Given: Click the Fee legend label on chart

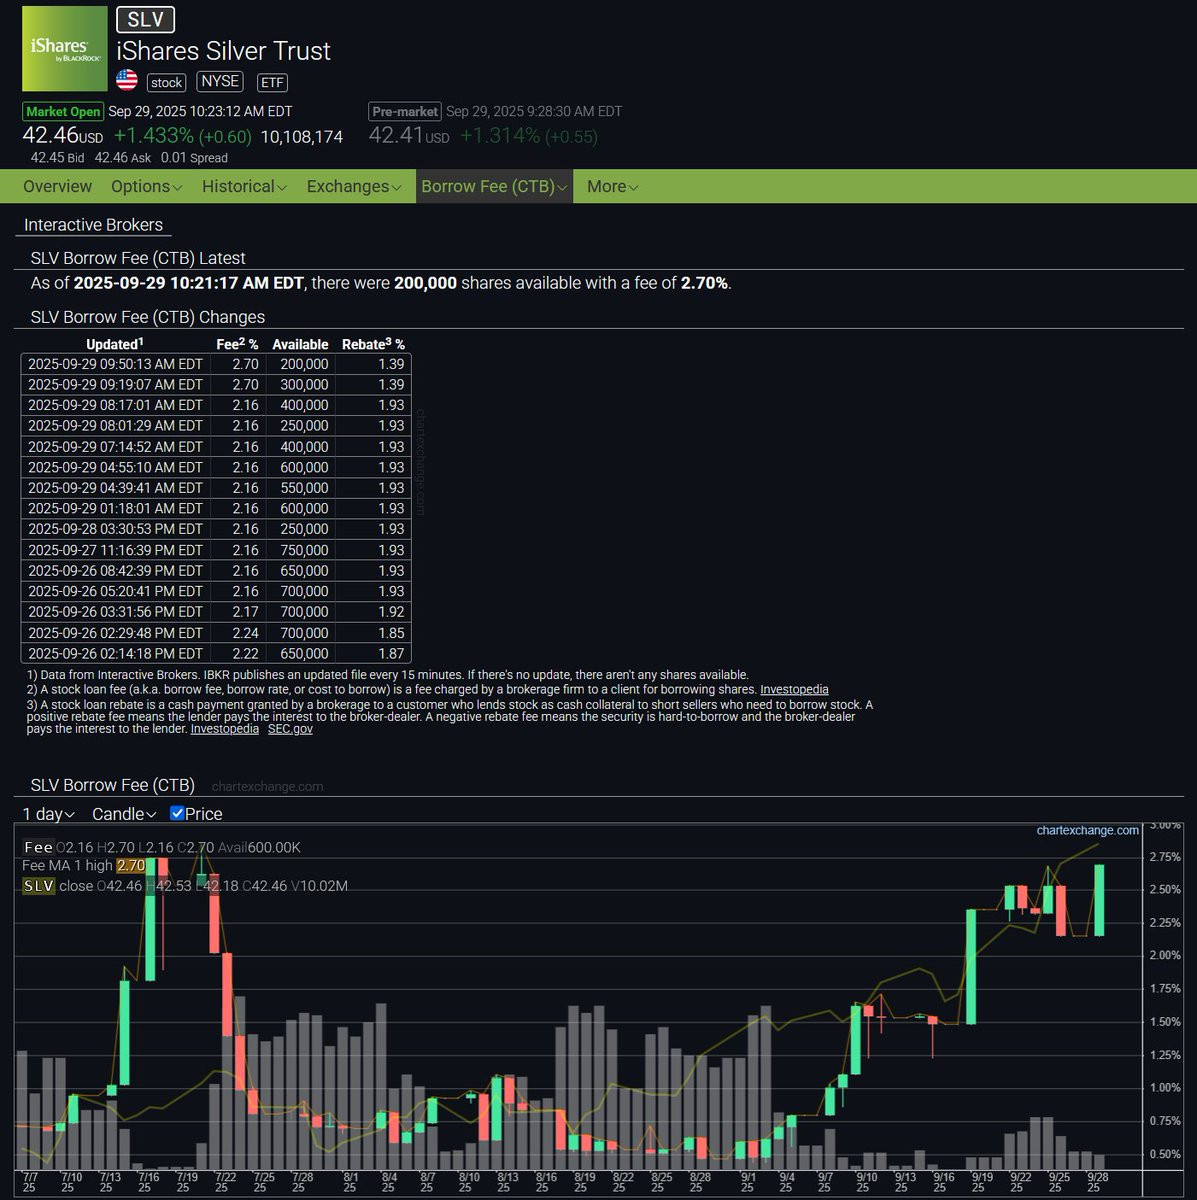Looking at the screenshot, I should click(x=37, y=847).
